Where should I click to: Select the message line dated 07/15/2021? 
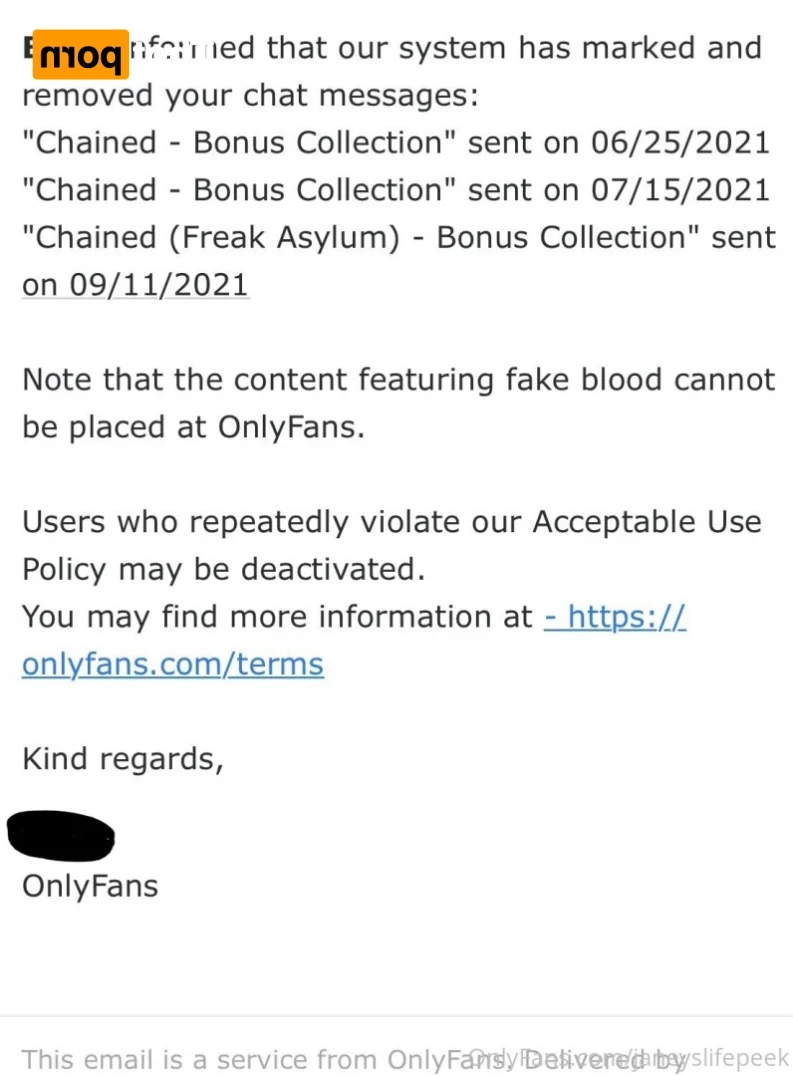(x=396, y=190)
